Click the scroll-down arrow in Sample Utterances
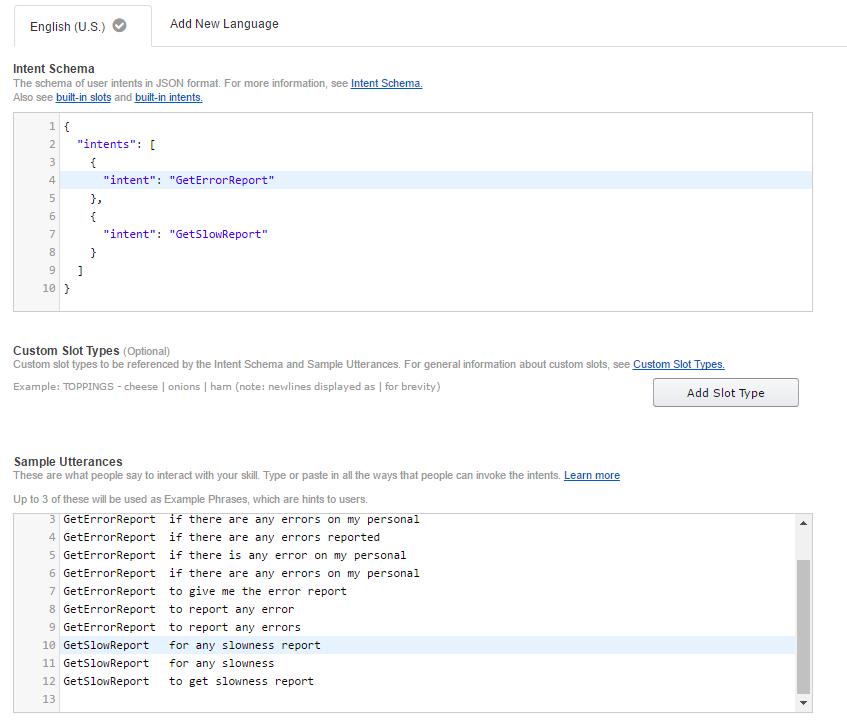 tap(803, 701)
